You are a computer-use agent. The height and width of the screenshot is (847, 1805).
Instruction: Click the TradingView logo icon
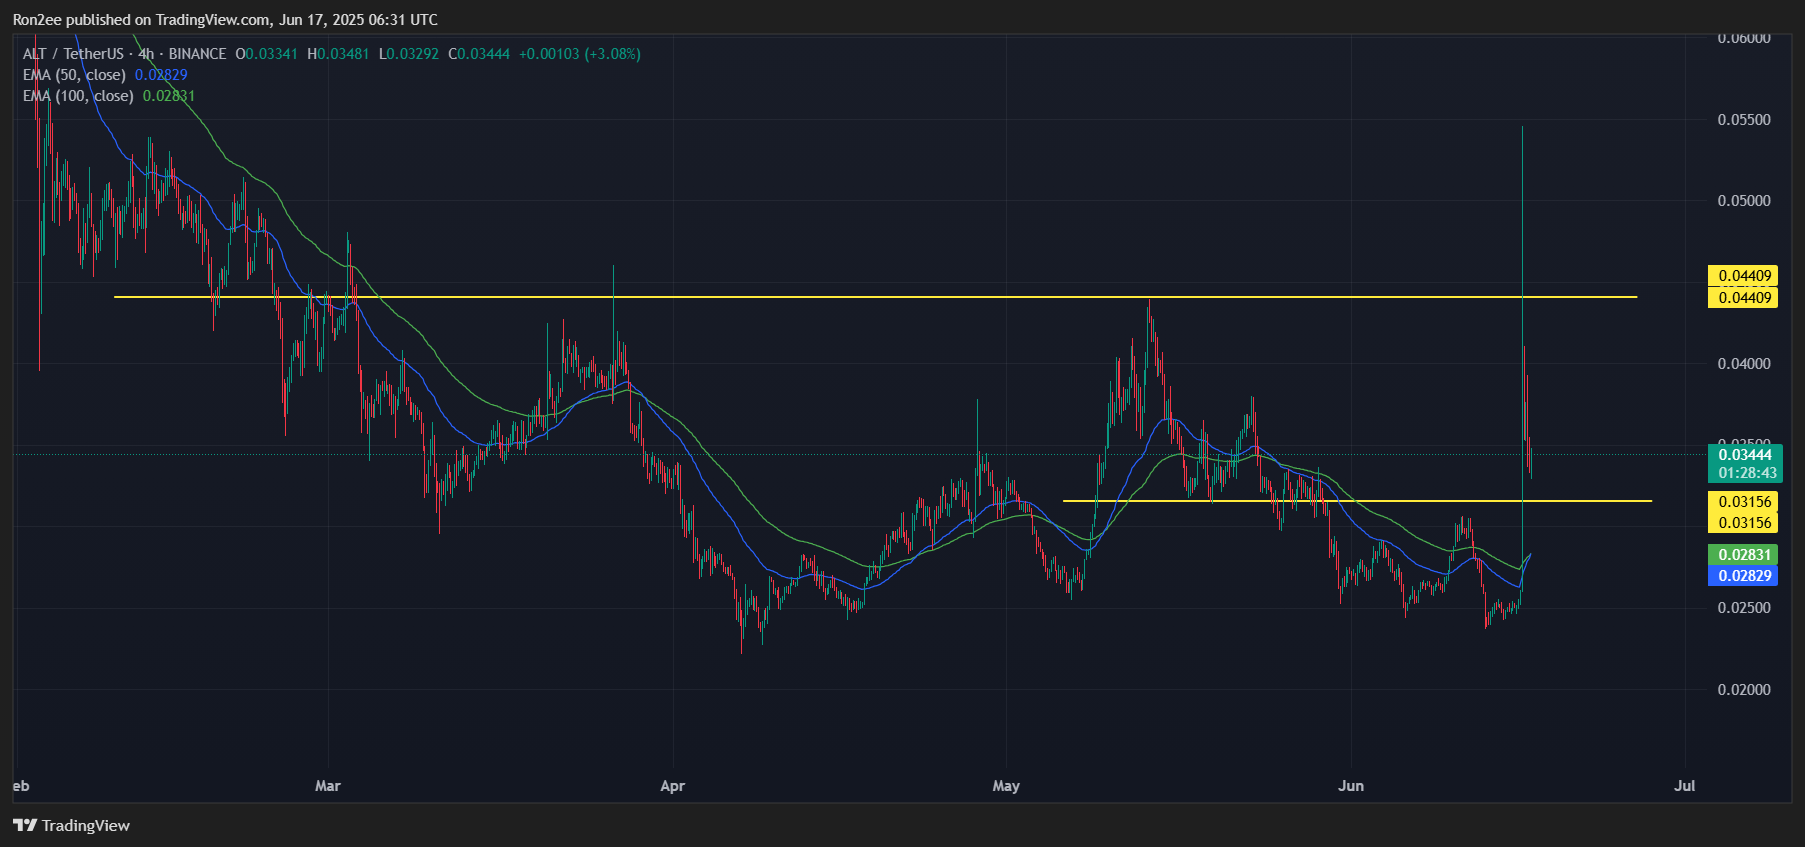(x=25, y=825)
